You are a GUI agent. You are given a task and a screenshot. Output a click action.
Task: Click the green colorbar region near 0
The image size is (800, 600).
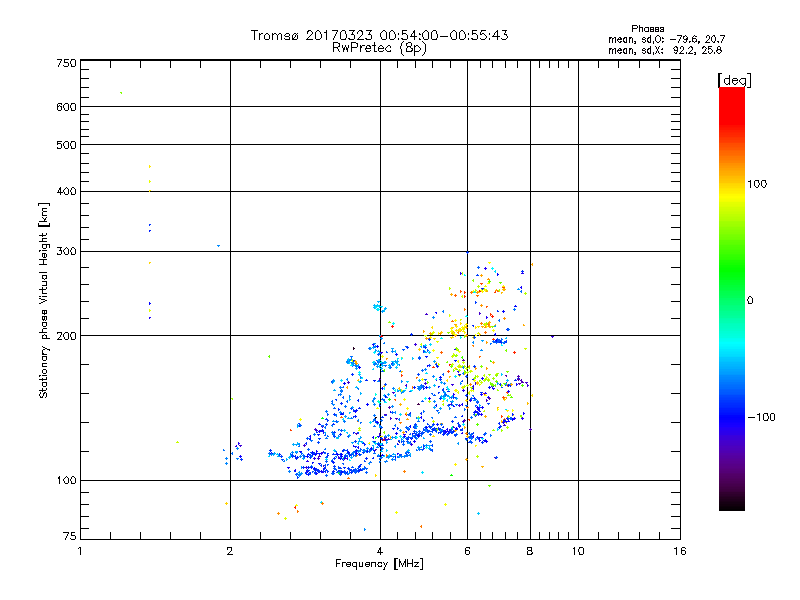(732, 286)
